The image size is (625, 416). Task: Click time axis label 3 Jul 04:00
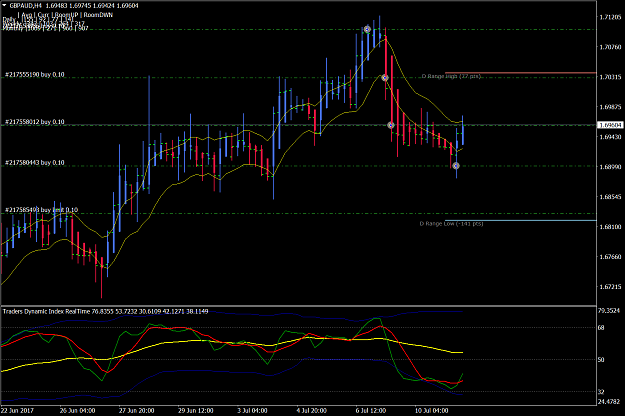pyautogui.click(x=252, y=410)
